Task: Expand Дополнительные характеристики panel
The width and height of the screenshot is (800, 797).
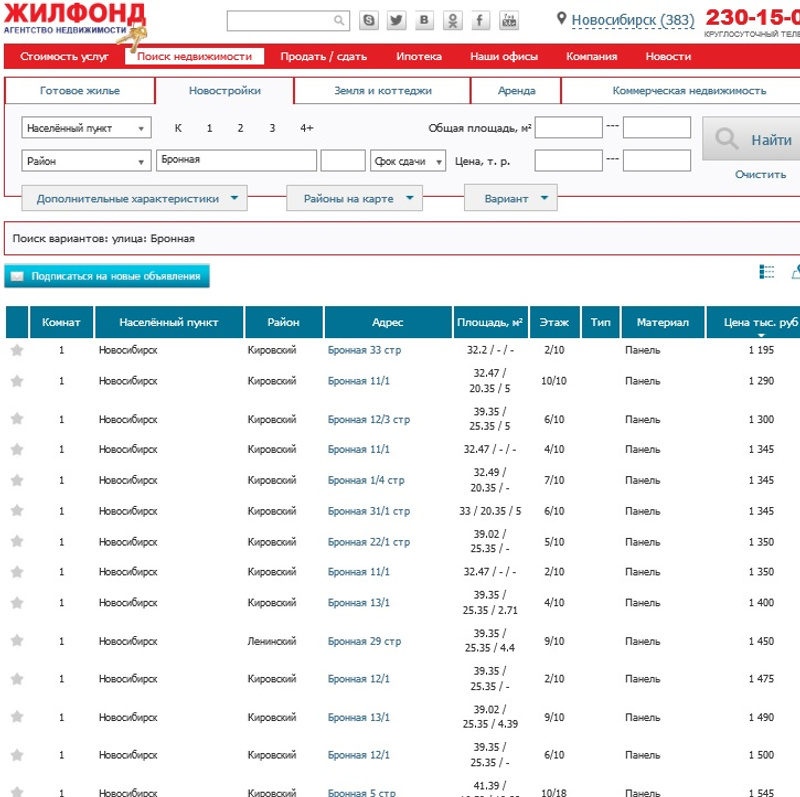Action: [x=134, y=198]
